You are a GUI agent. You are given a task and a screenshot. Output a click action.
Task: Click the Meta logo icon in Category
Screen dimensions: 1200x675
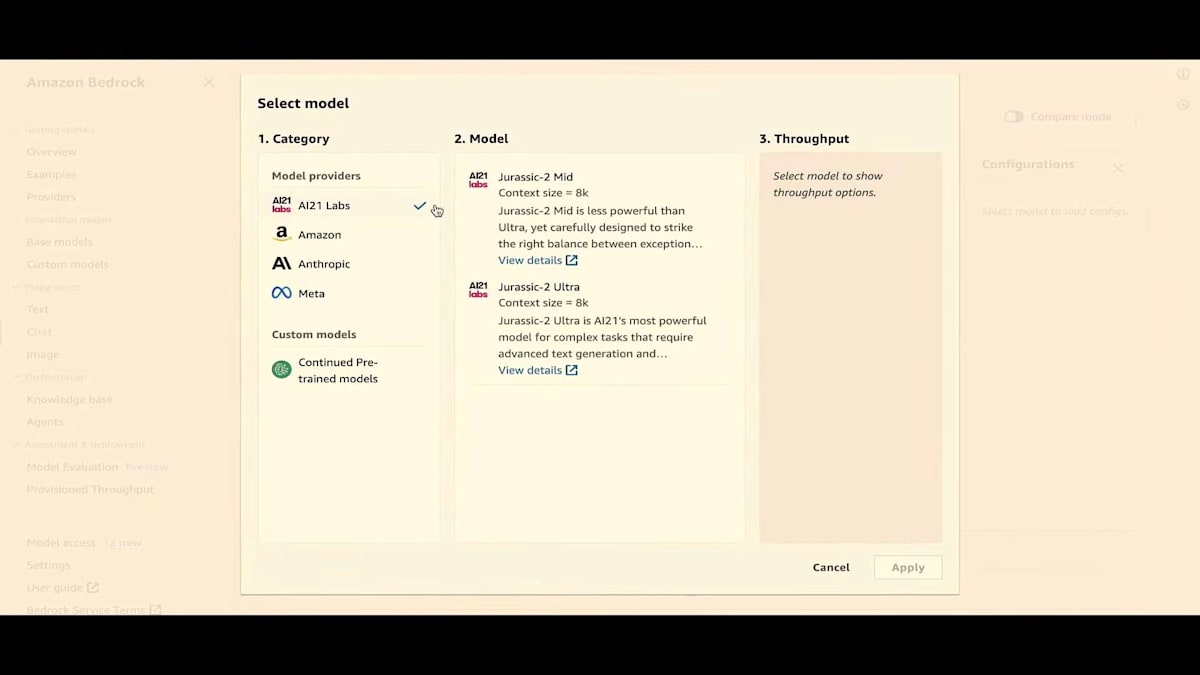pyautogui.click(x=282, y=293)
